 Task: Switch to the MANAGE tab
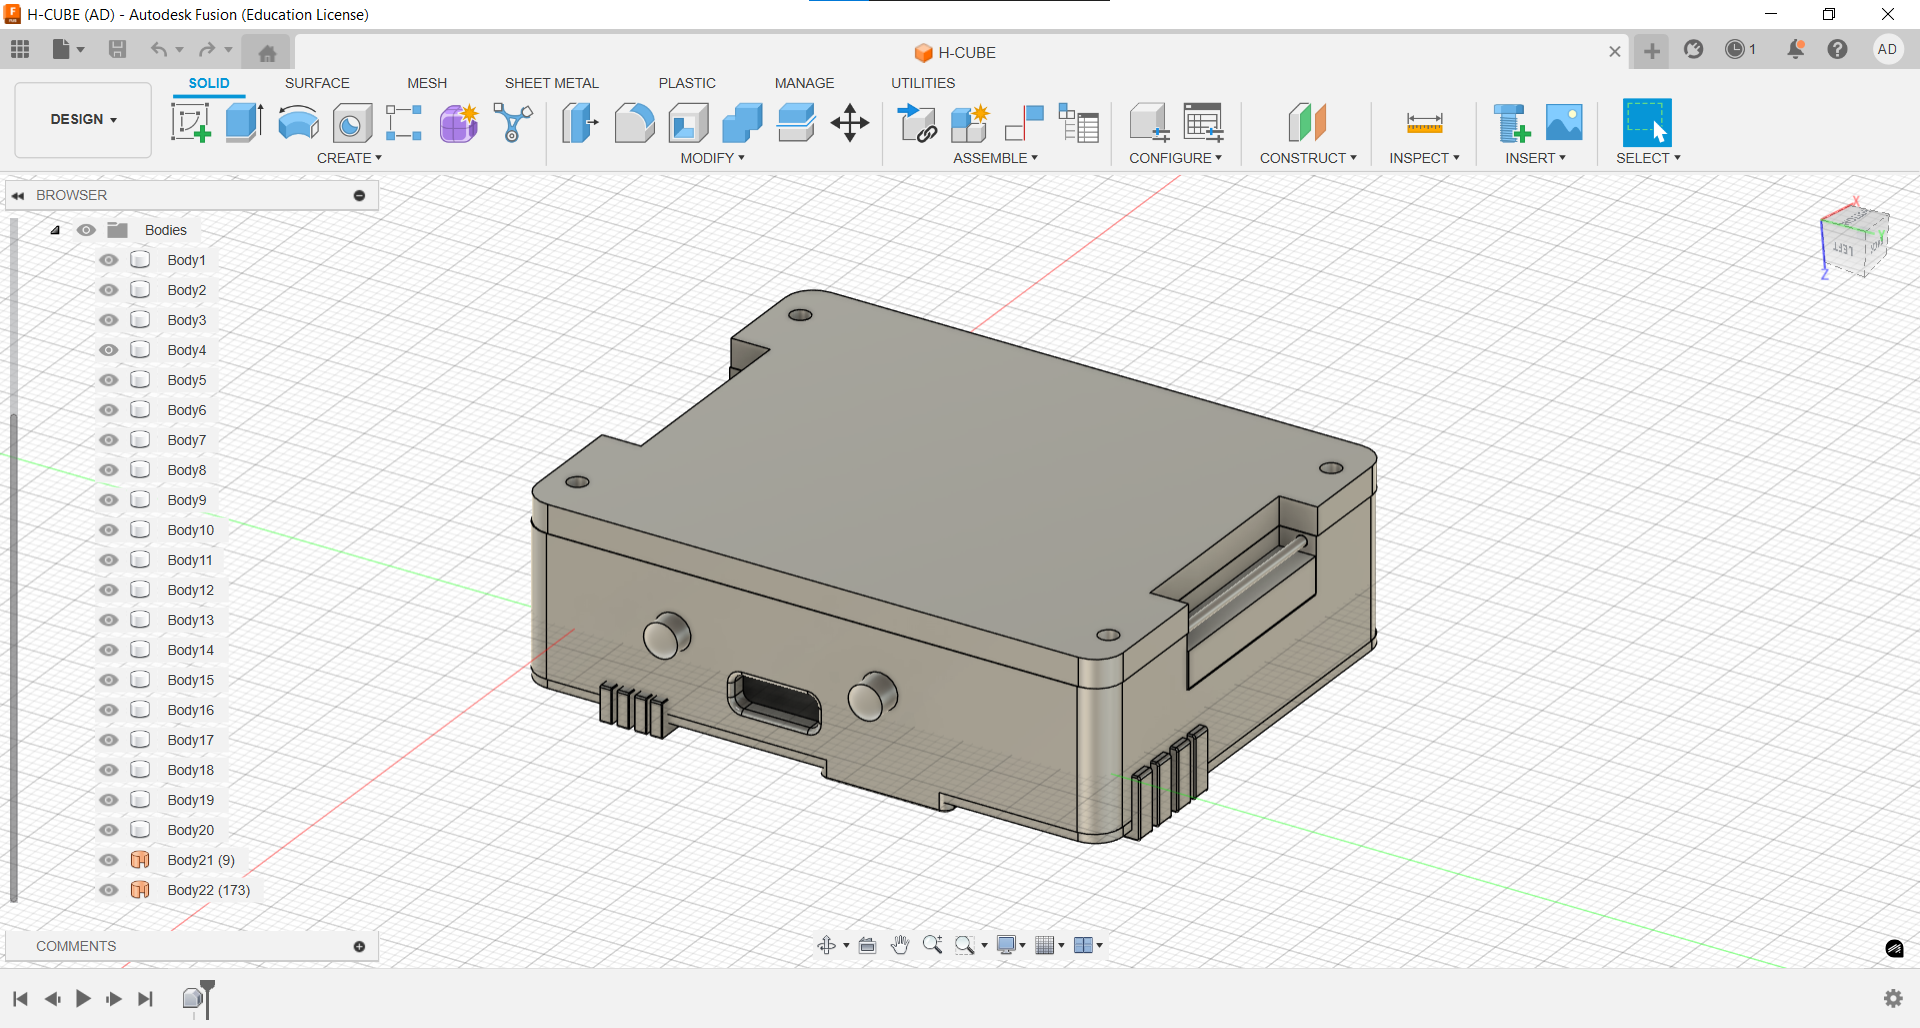(x=804, y=83)
